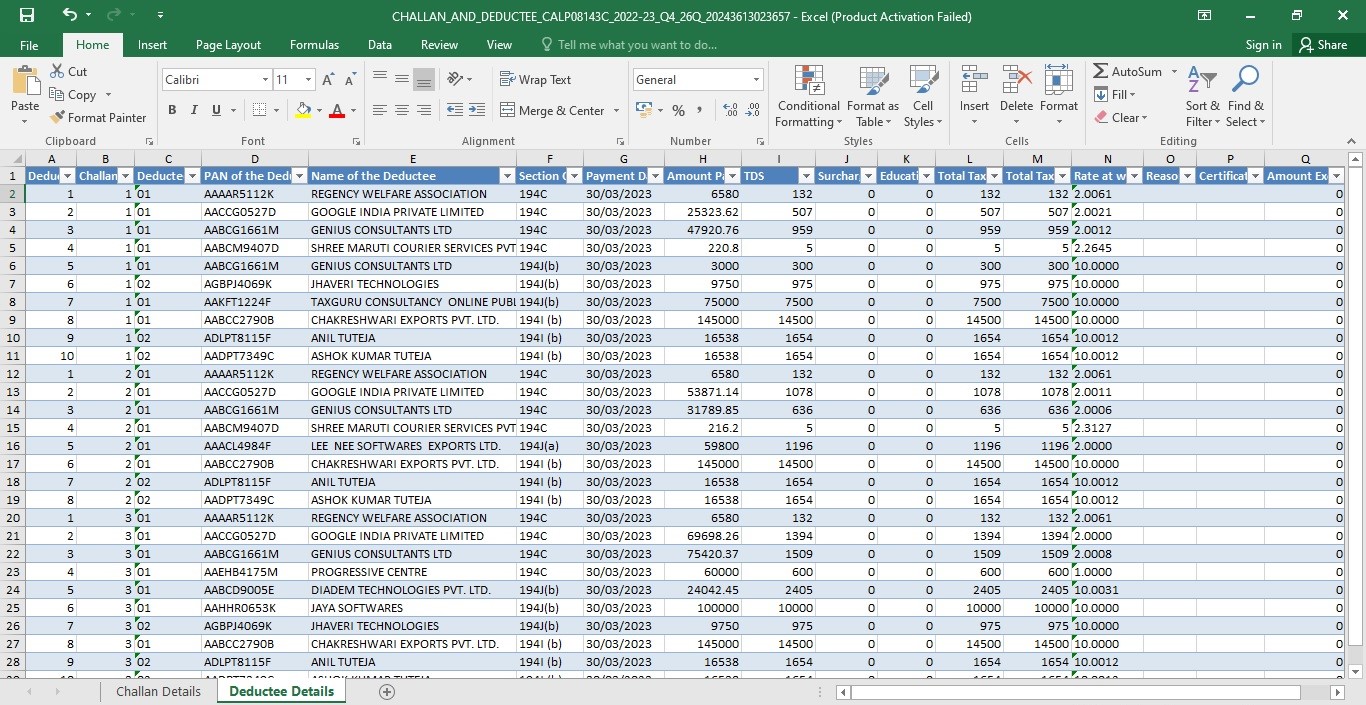
Task: Expand the General number format dropdown
Action: point(756,80)
